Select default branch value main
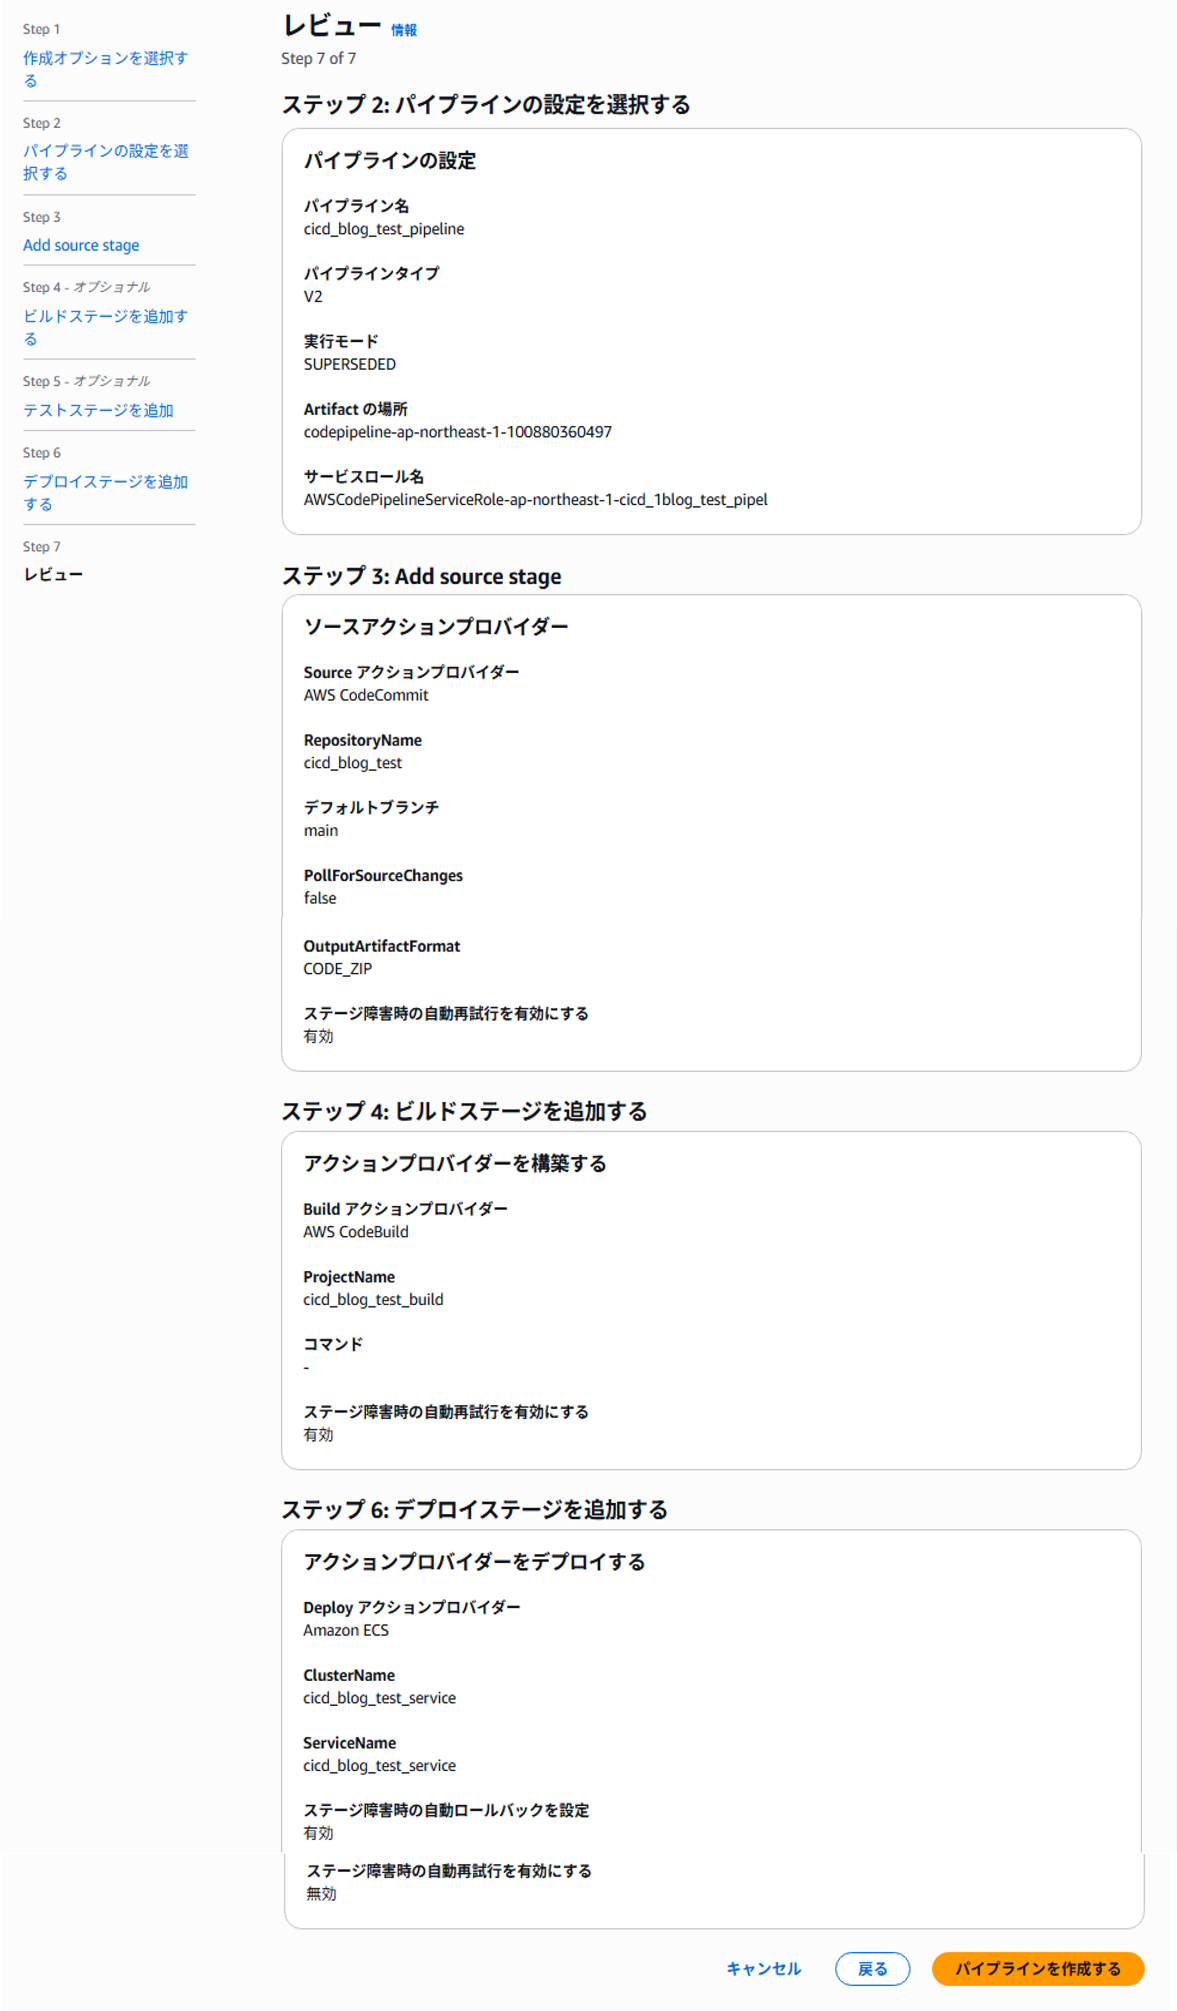 [x=320, y=831]
